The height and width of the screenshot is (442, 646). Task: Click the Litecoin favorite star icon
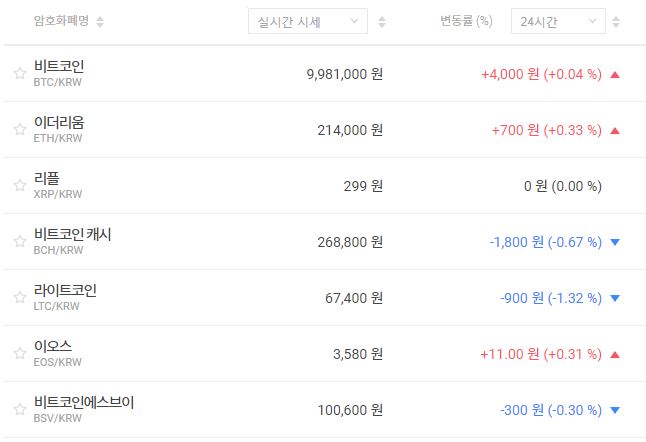click(19, 297)
